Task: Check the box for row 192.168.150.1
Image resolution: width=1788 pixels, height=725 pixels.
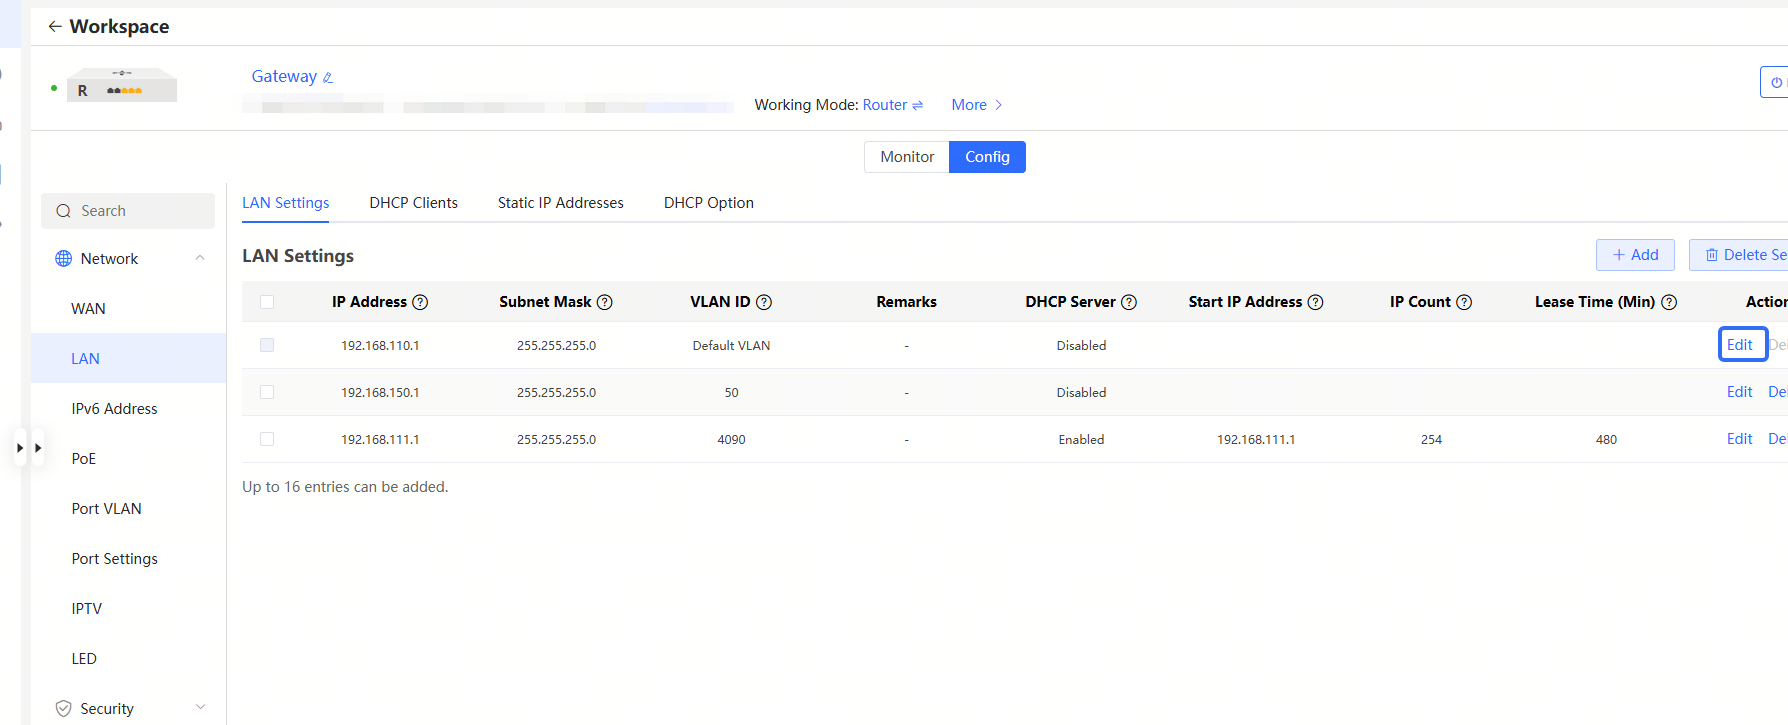Action: tap(267, 392)
